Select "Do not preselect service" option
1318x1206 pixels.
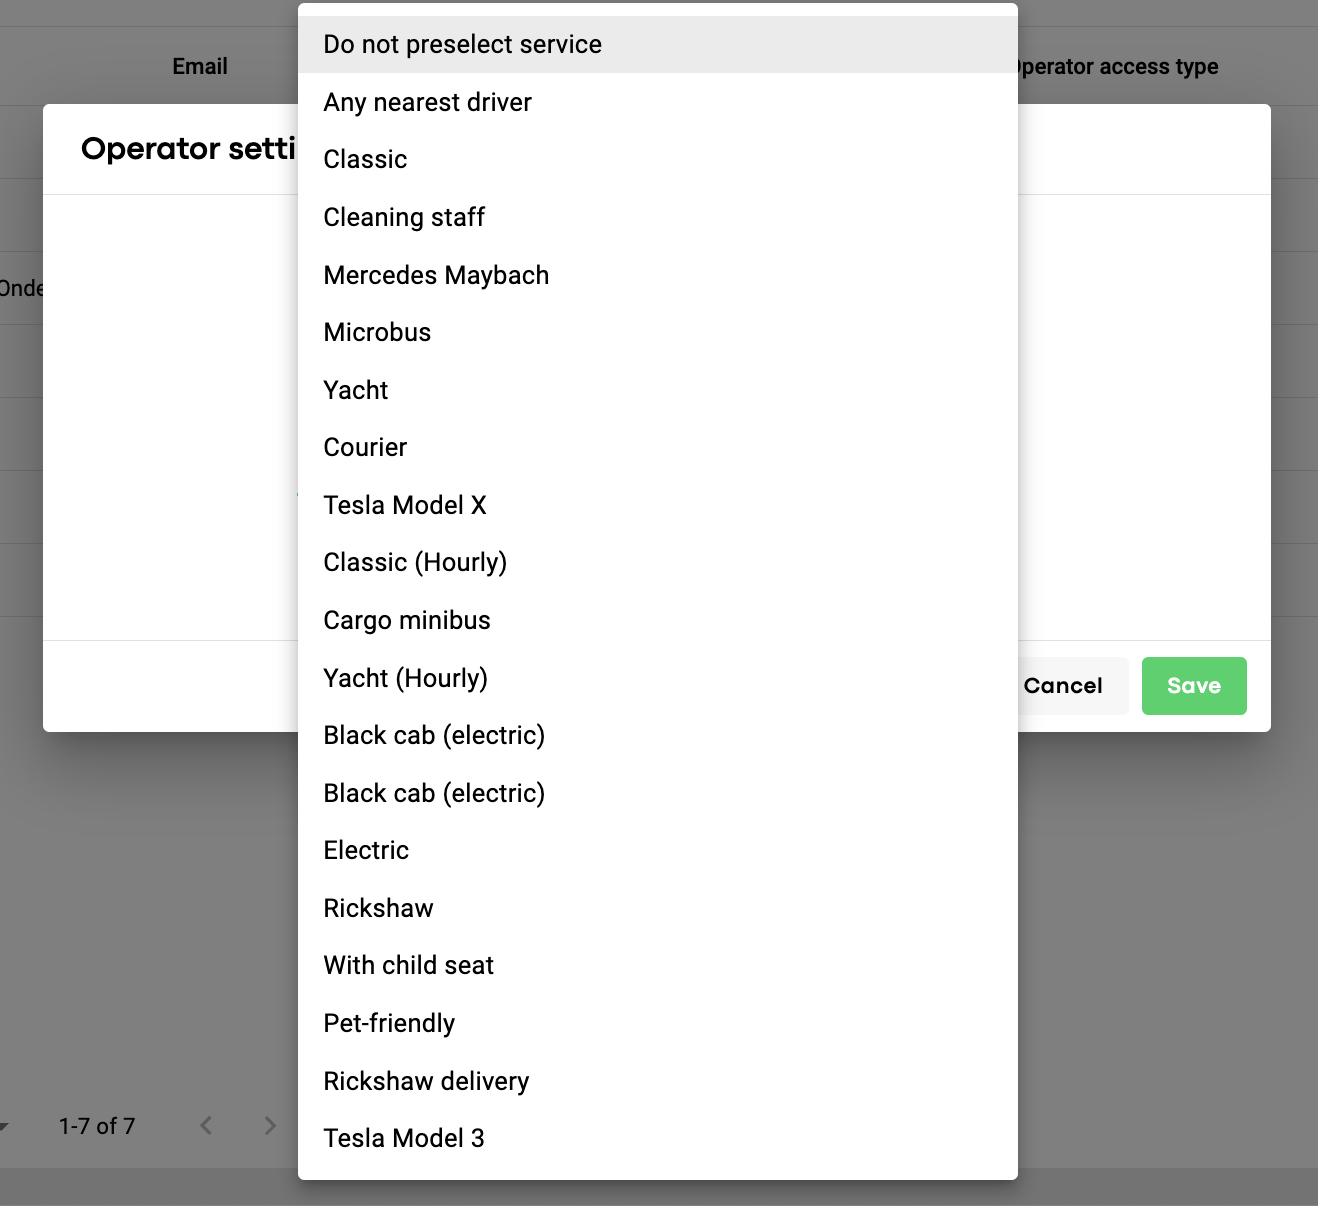click(462, 45)
